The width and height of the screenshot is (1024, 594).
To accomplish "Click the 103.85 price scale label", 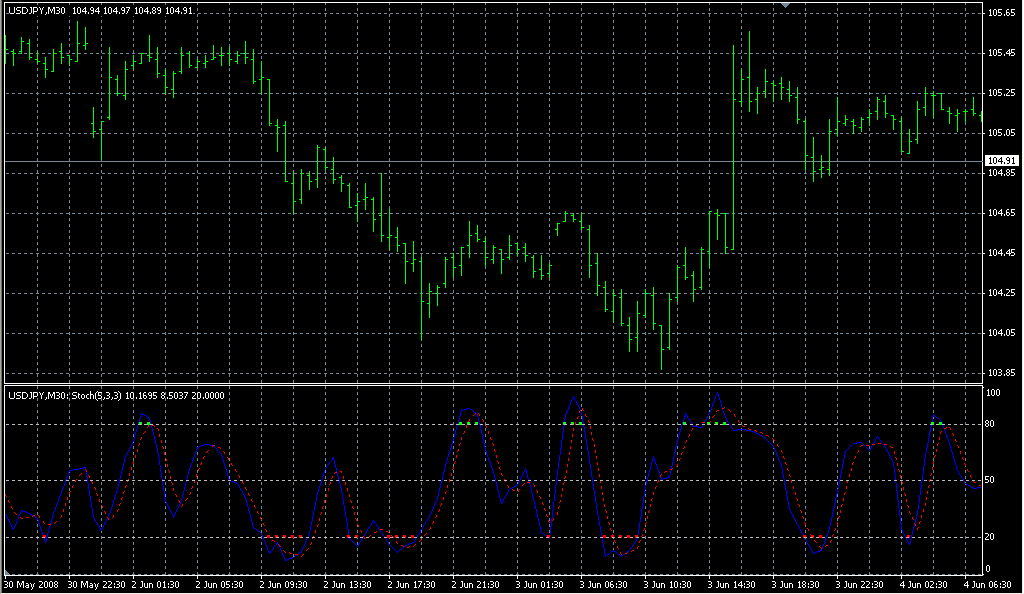I will tap(1001, 373).
